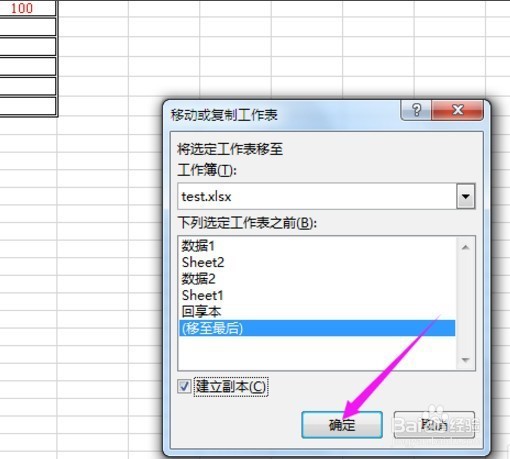Select Sheet2 in the sheet list
Screen dimensions: 510x459
pos(317,262)
